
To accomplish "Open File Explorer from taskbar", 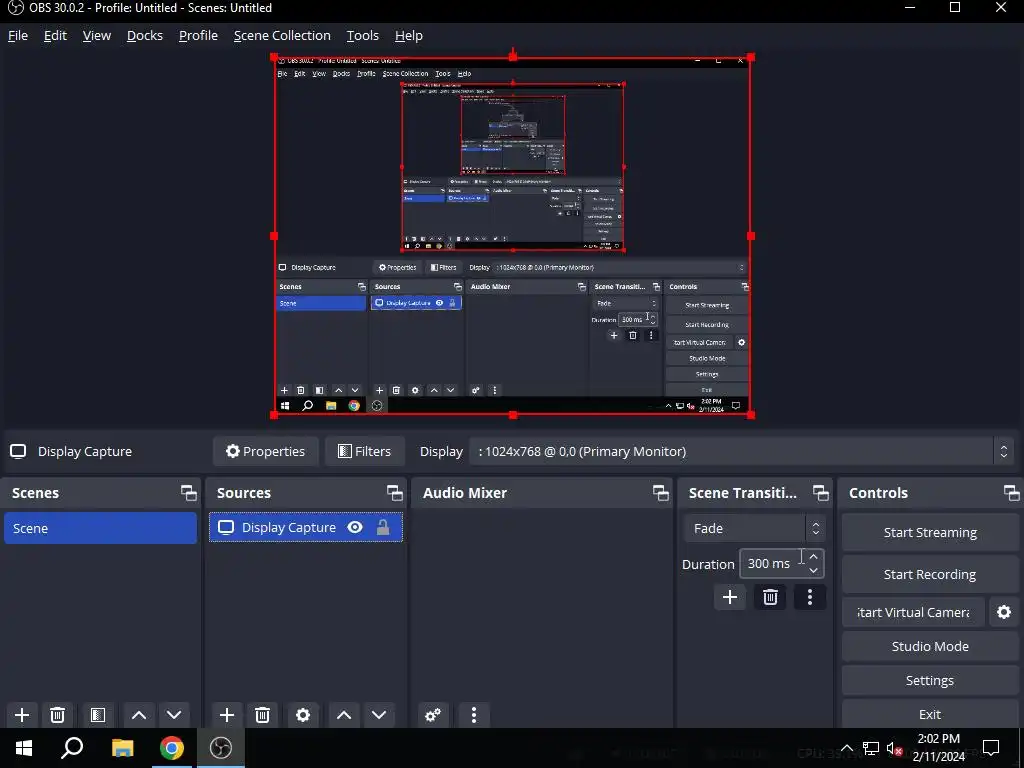I will click(x=122, y=748).
